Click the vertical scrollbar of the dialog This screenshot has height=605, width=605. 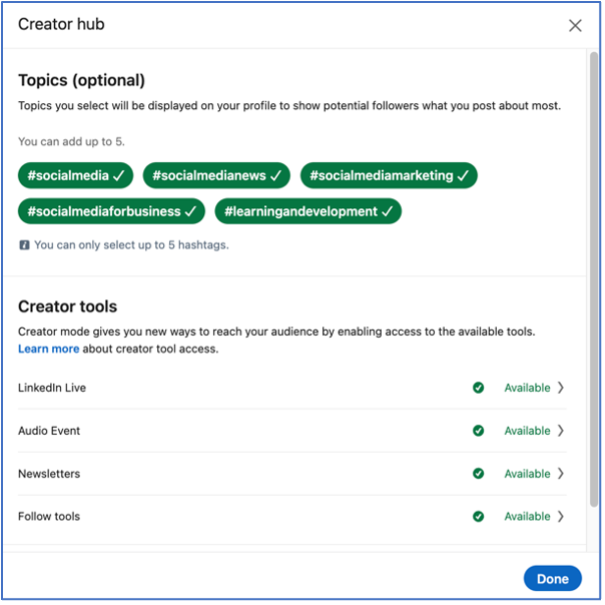coord(594,279)
